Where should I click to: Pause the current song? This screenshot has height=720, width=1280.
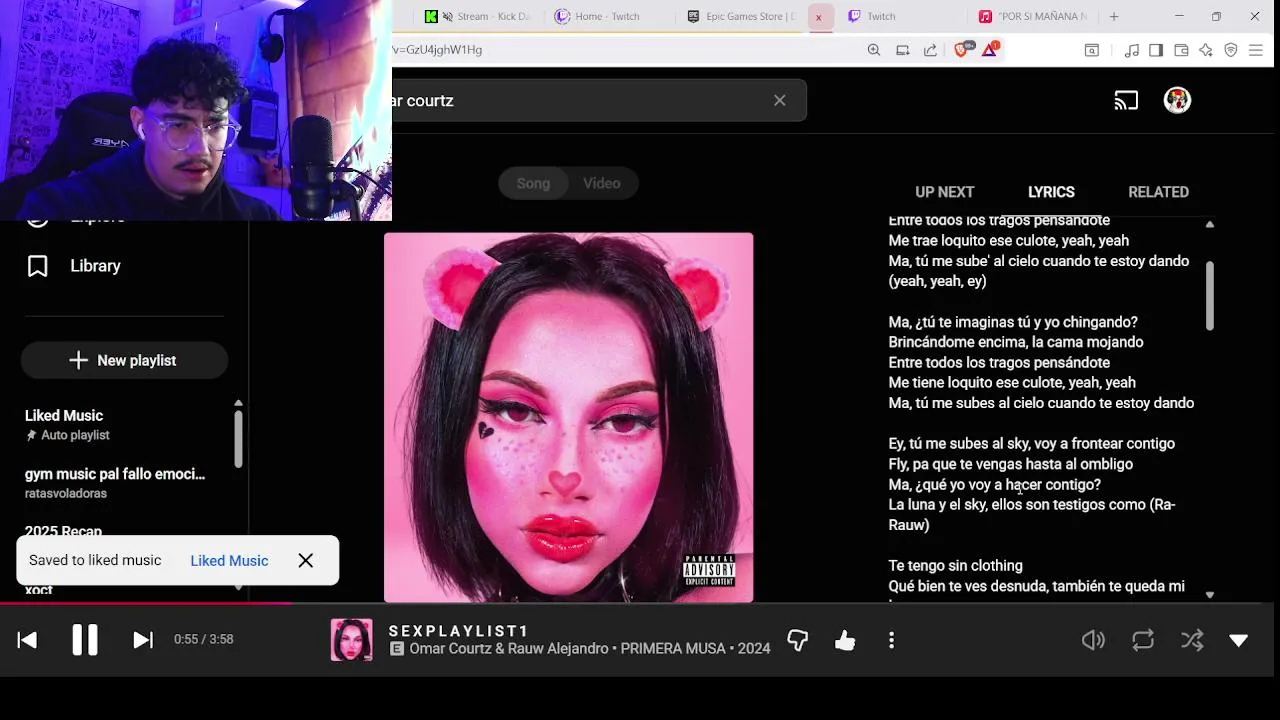coord(85,640)
